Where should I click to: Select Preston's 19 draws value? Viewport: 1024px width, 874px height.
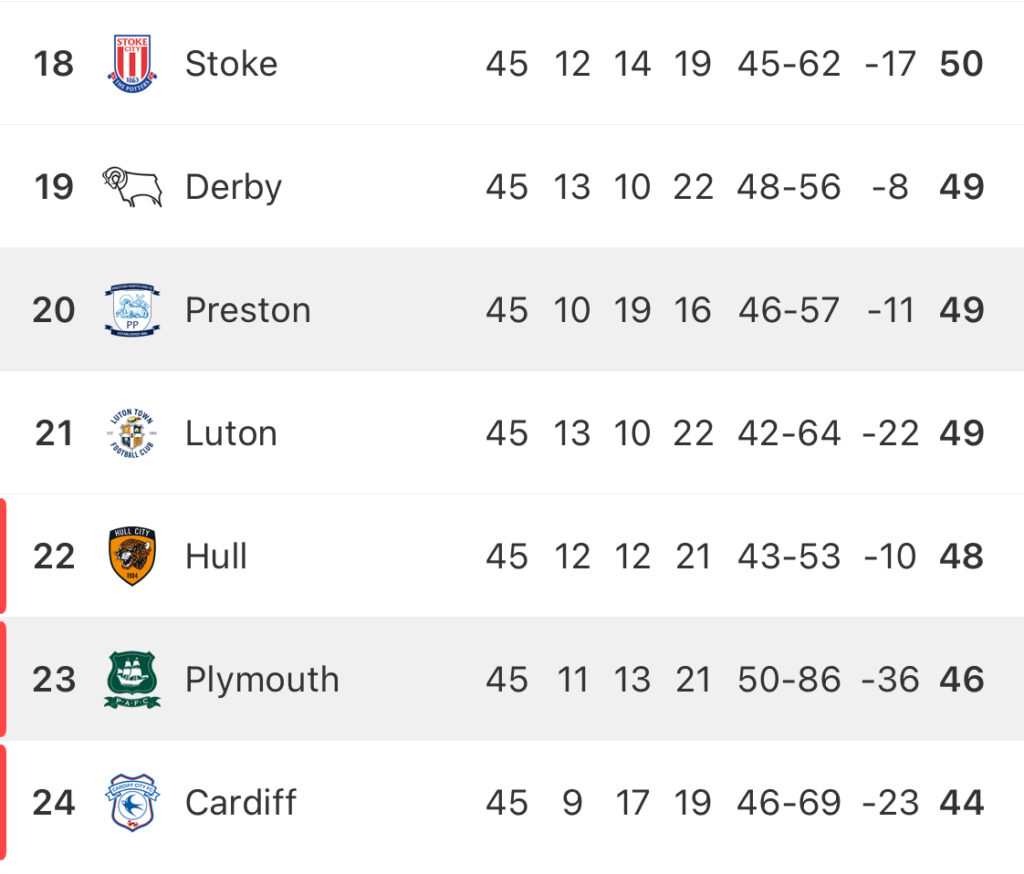632,310
